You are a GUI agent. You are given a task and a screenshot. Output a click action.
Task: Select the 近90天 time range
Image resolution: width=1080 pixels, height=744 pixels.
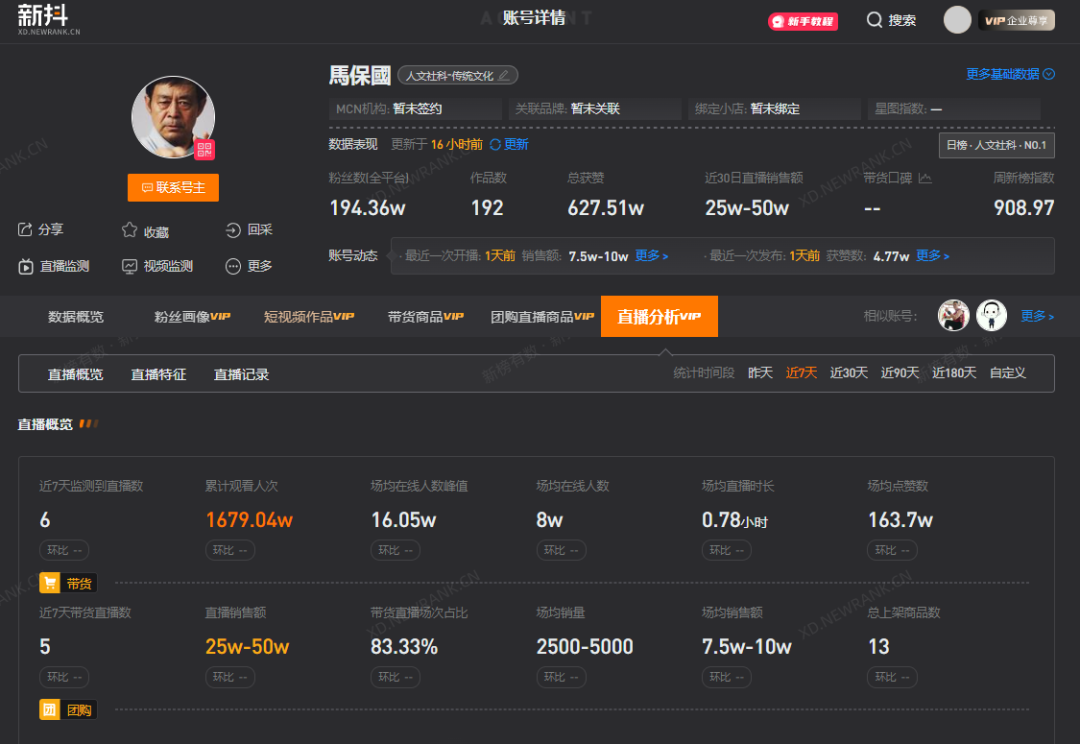[899, 373]
